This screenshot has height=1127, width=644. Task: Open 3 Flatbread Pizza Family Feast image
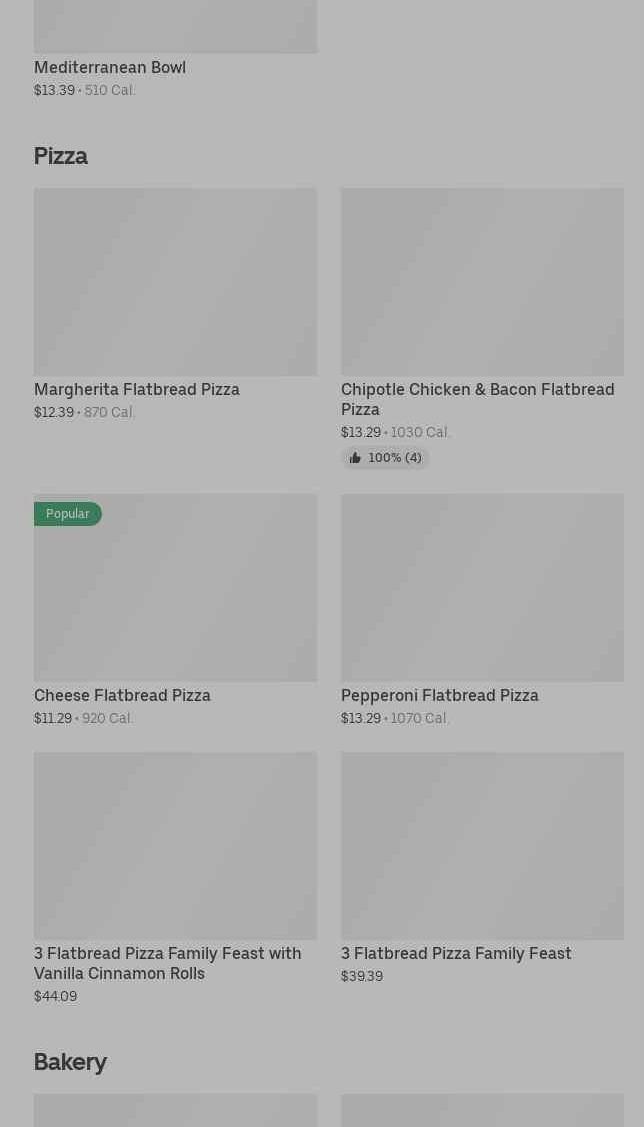482,846
